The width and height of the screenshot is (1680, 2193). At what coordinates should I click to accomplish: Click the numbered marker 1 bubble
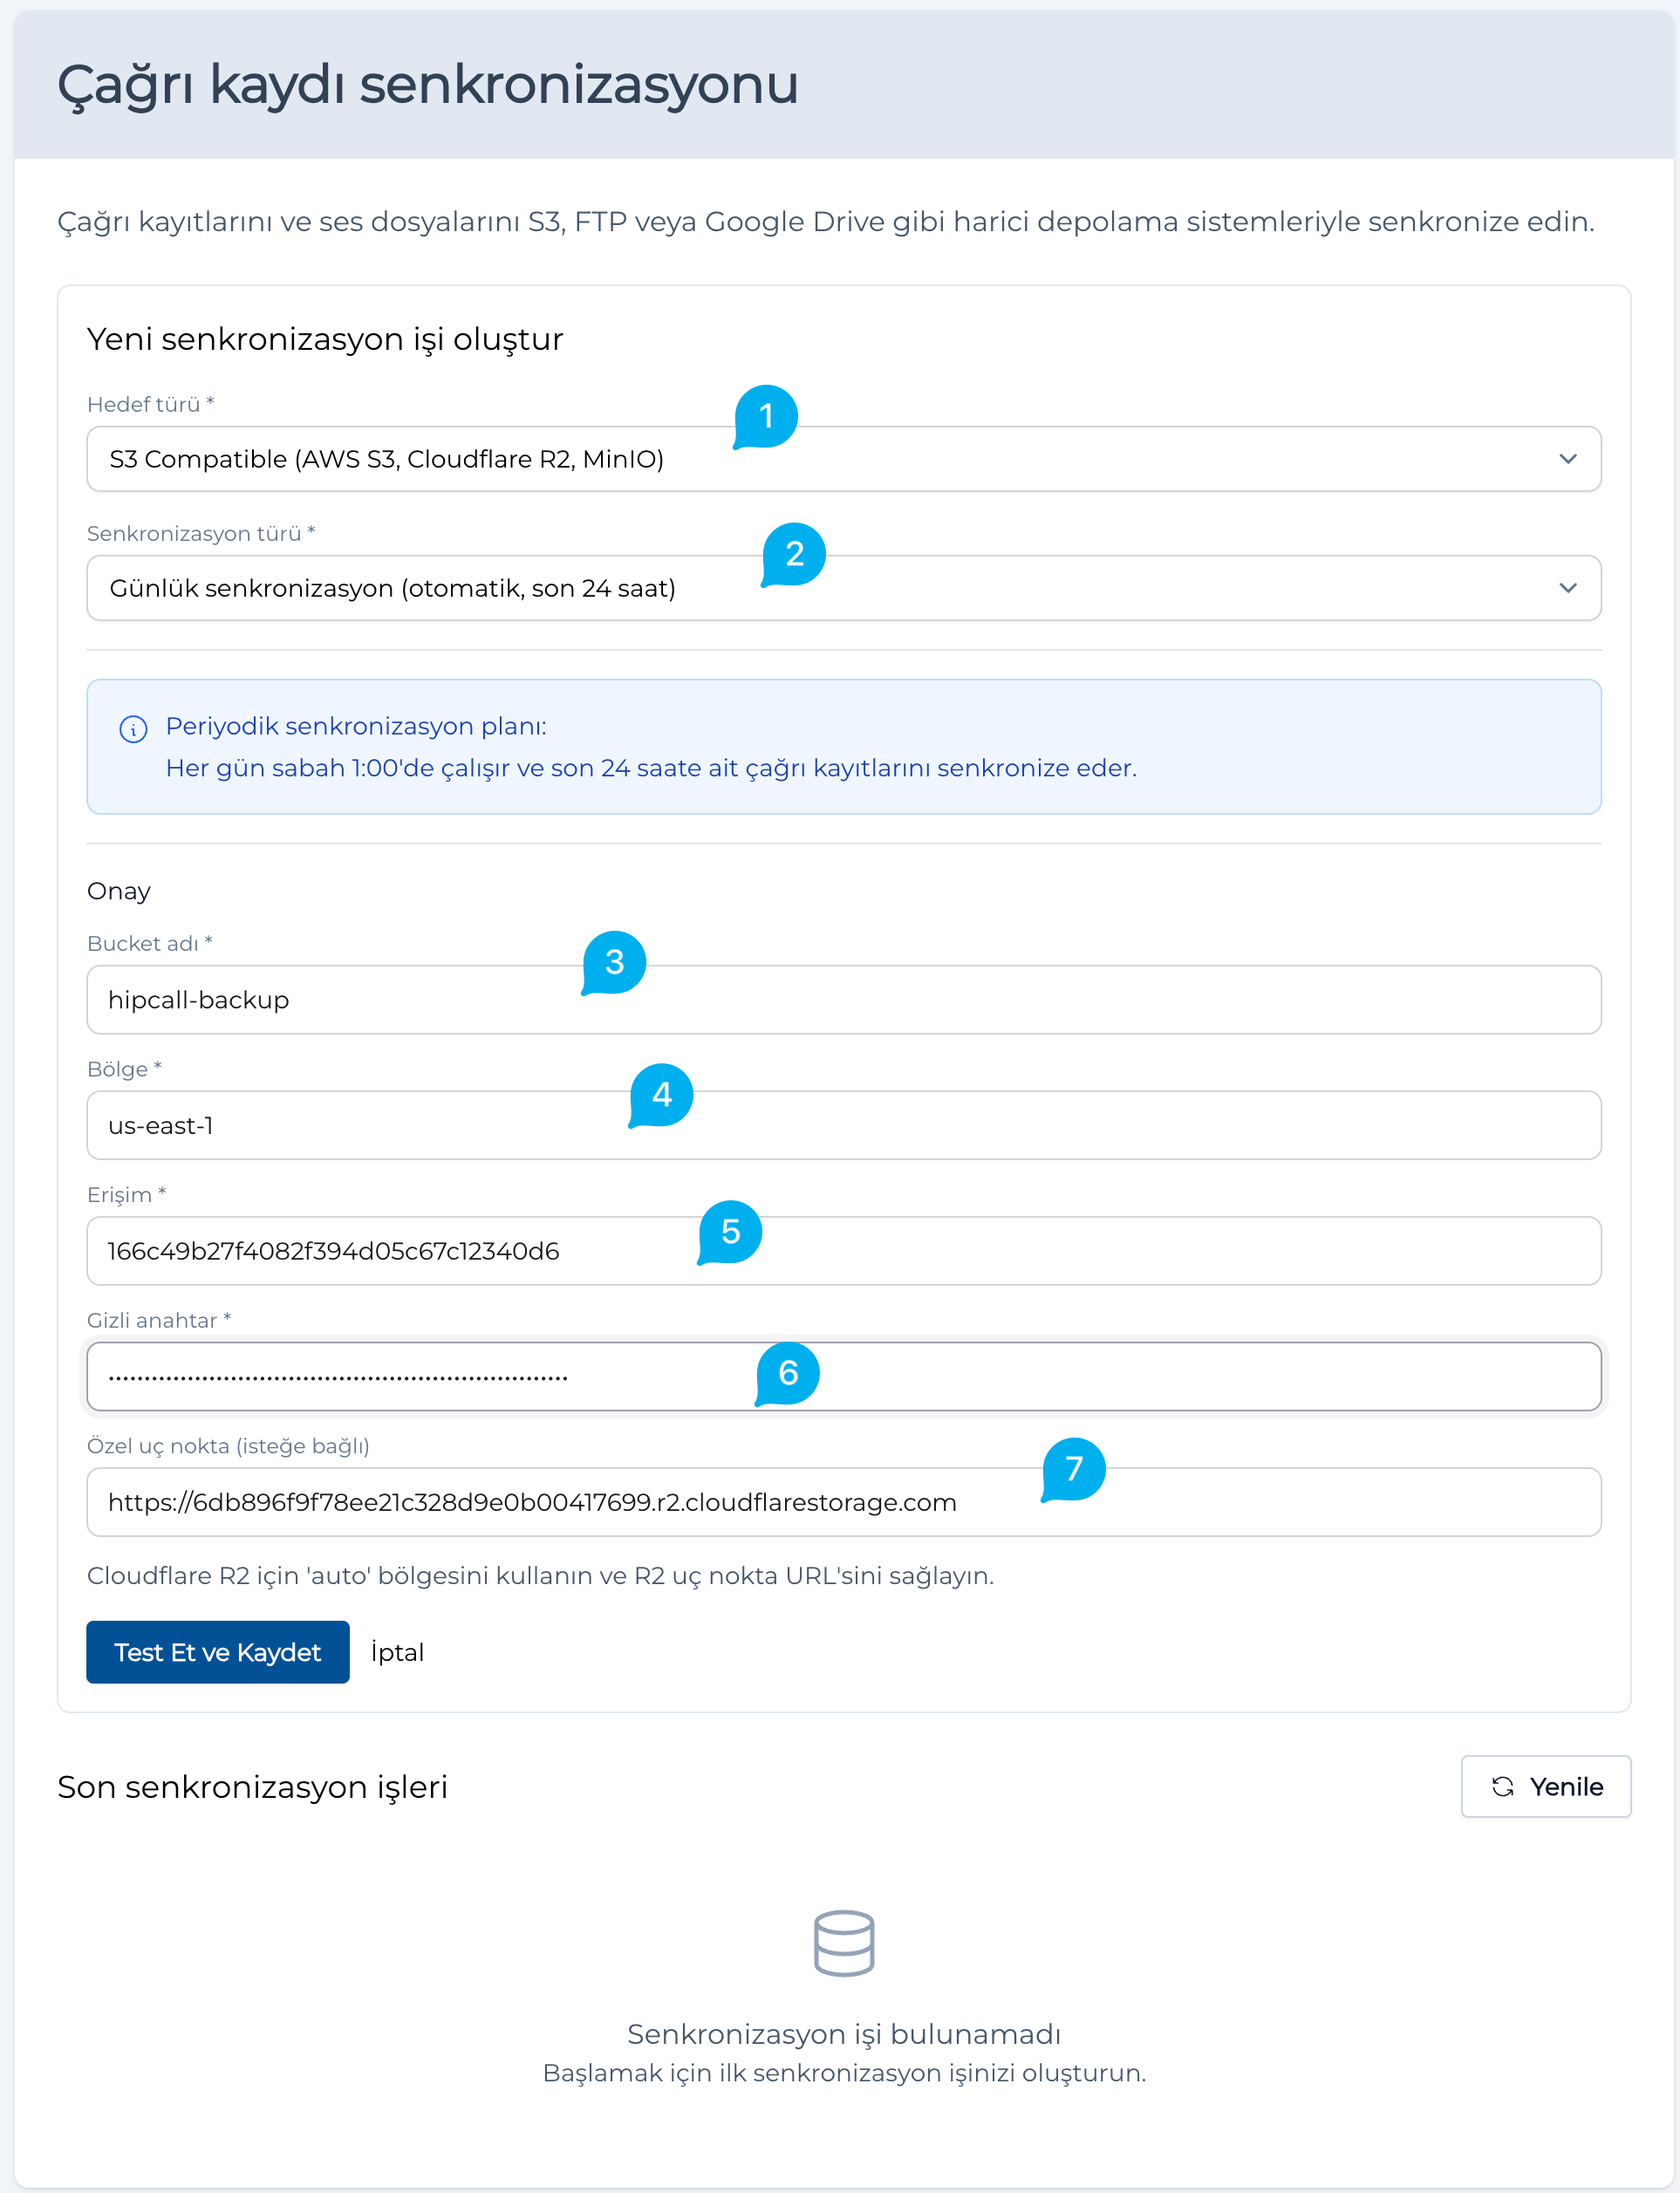tap(766, 416)
